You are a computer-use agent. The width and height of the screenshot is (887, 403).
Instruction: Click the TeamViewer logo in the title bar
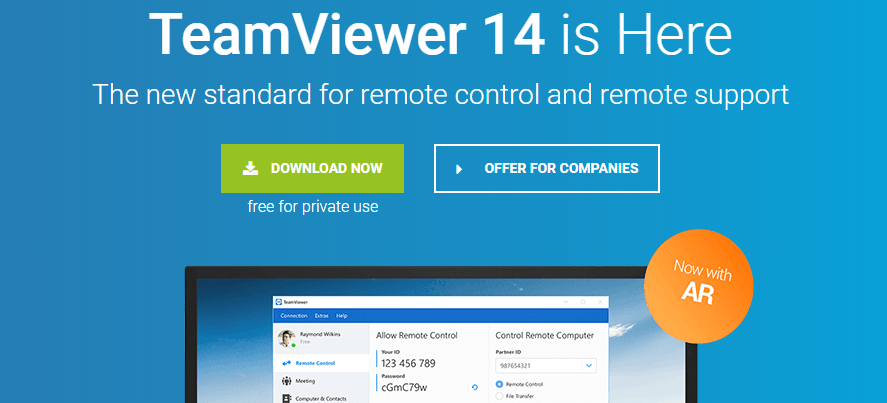[x=278, y=302]
